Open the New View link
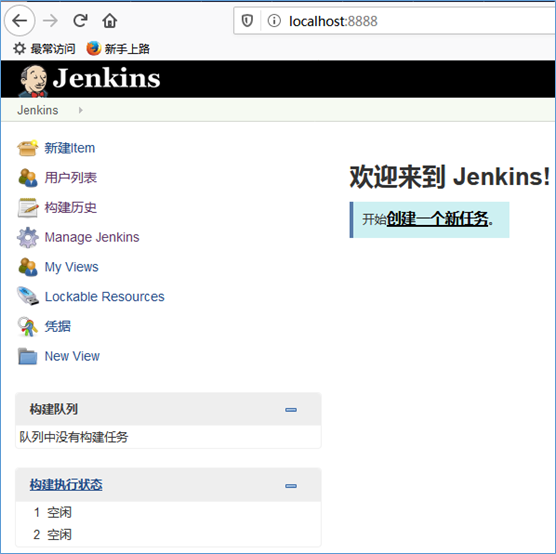Image resolution: width=556 pixels, height=554 pixels. tap(72, 356)
